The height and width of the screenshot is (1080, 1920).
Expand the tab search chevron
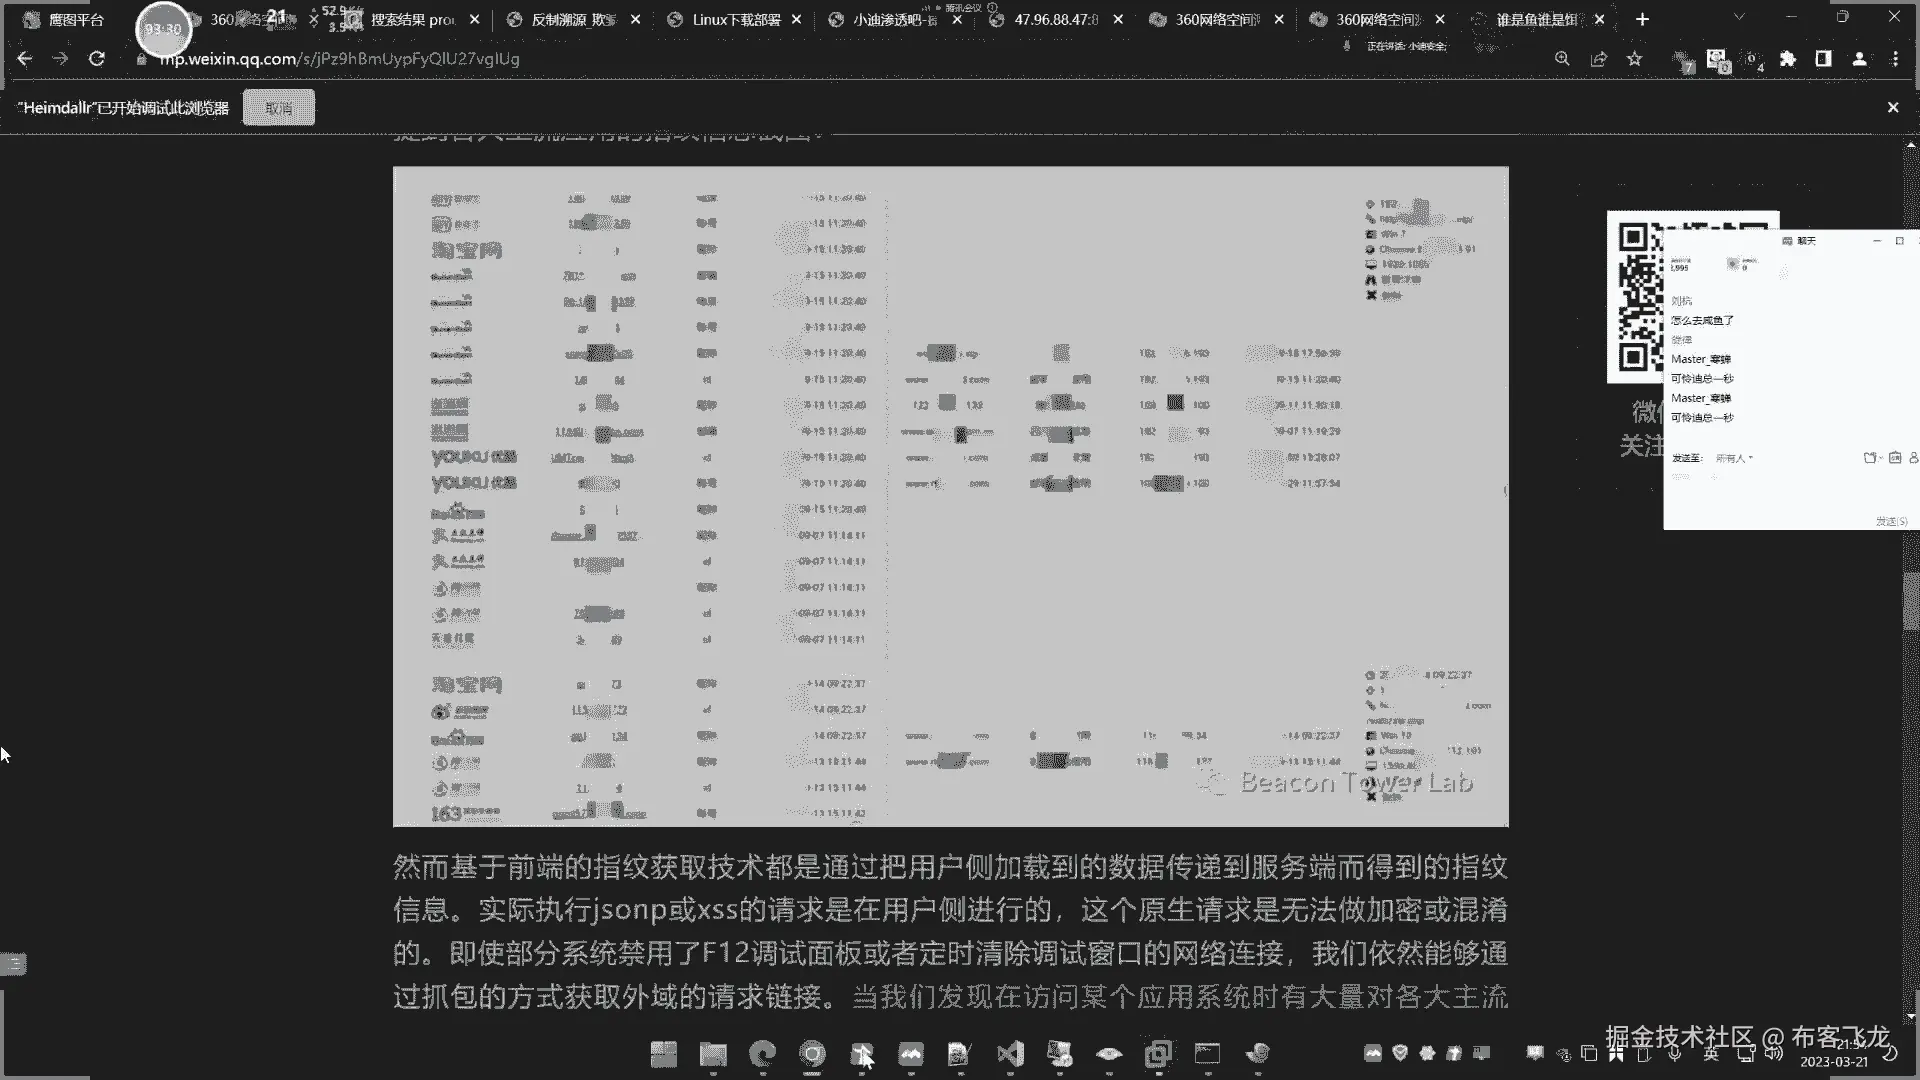(x=1739, y=18)
